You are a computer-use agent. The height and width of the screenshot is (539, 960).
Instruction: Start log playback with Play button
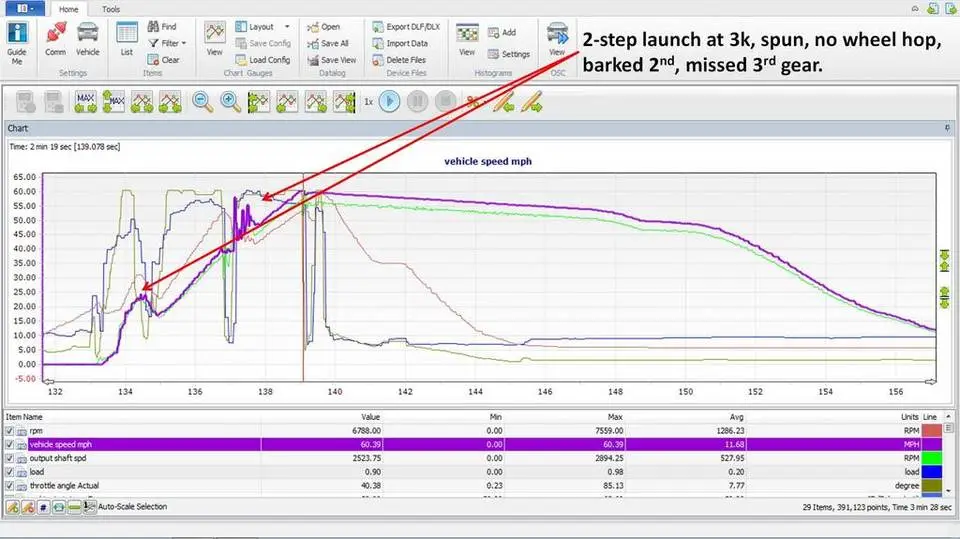(x=389, y=101)
